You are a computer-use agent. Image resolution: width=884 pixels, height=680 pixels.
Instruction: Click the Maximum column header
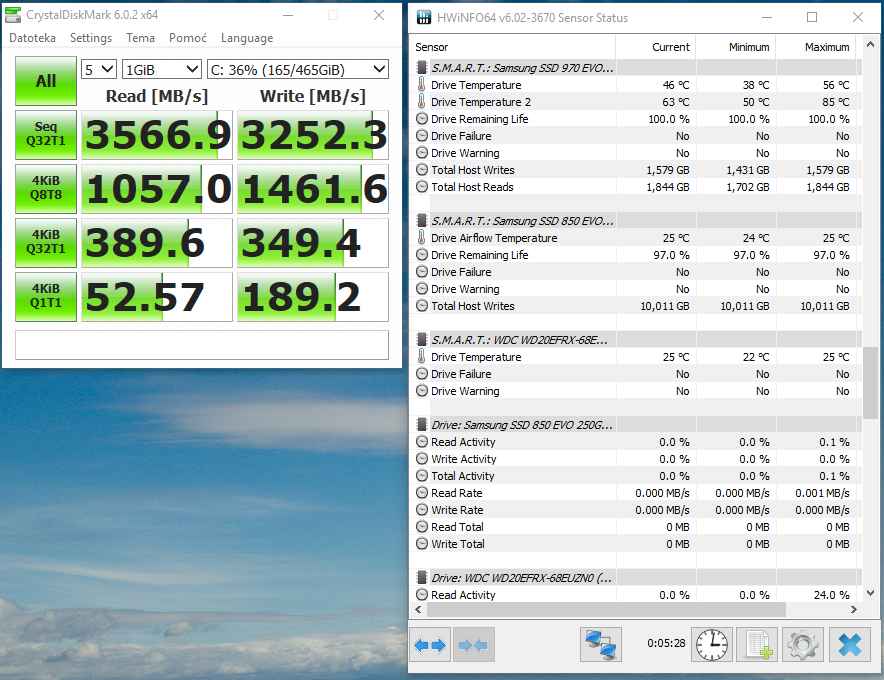pos(826,47)
